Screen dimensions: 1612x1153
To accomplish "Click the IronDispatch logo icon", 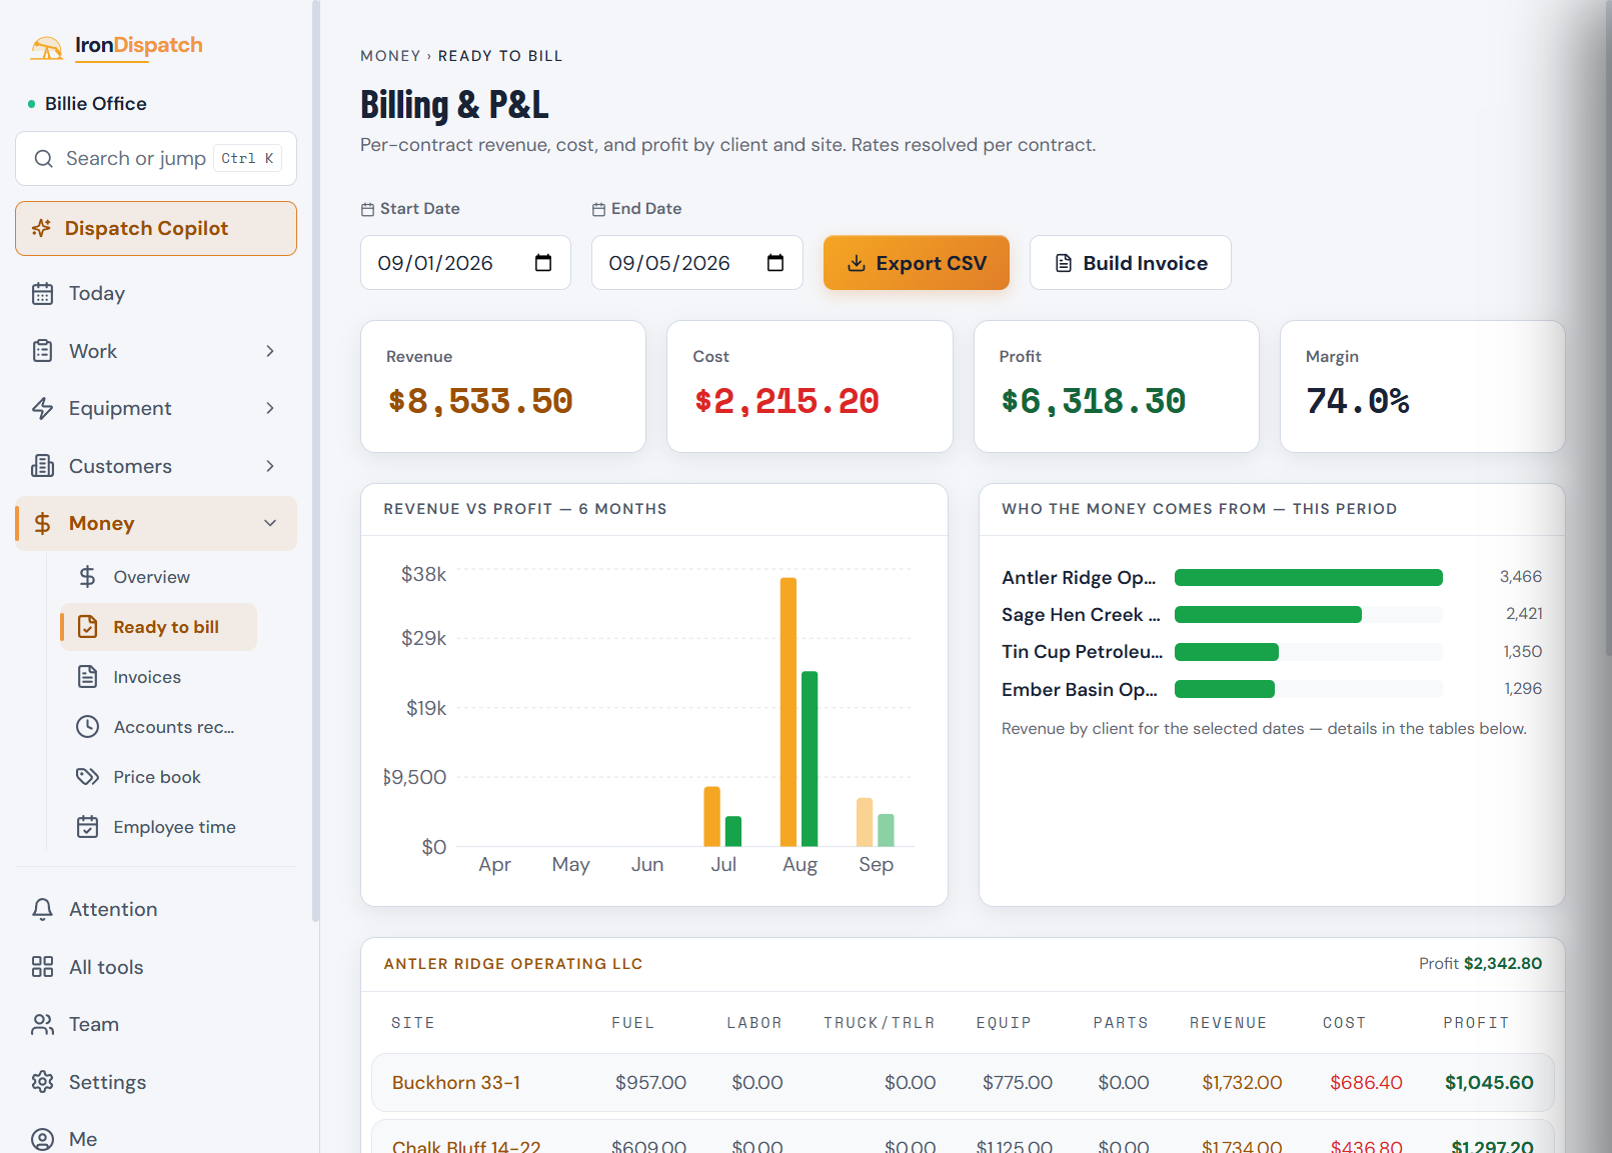I will click(46, 47).
